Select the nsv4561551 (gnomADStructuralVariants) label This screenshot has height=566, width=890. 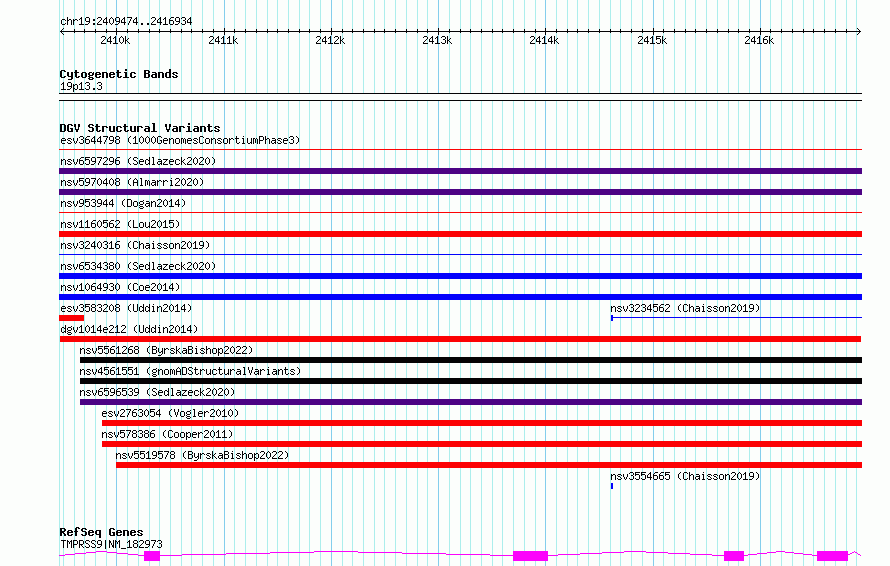190,371
